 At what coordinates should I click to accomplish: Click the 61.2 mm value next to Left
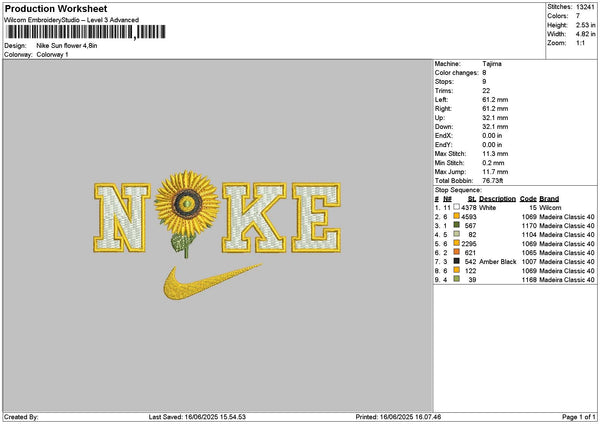[495, 99]
